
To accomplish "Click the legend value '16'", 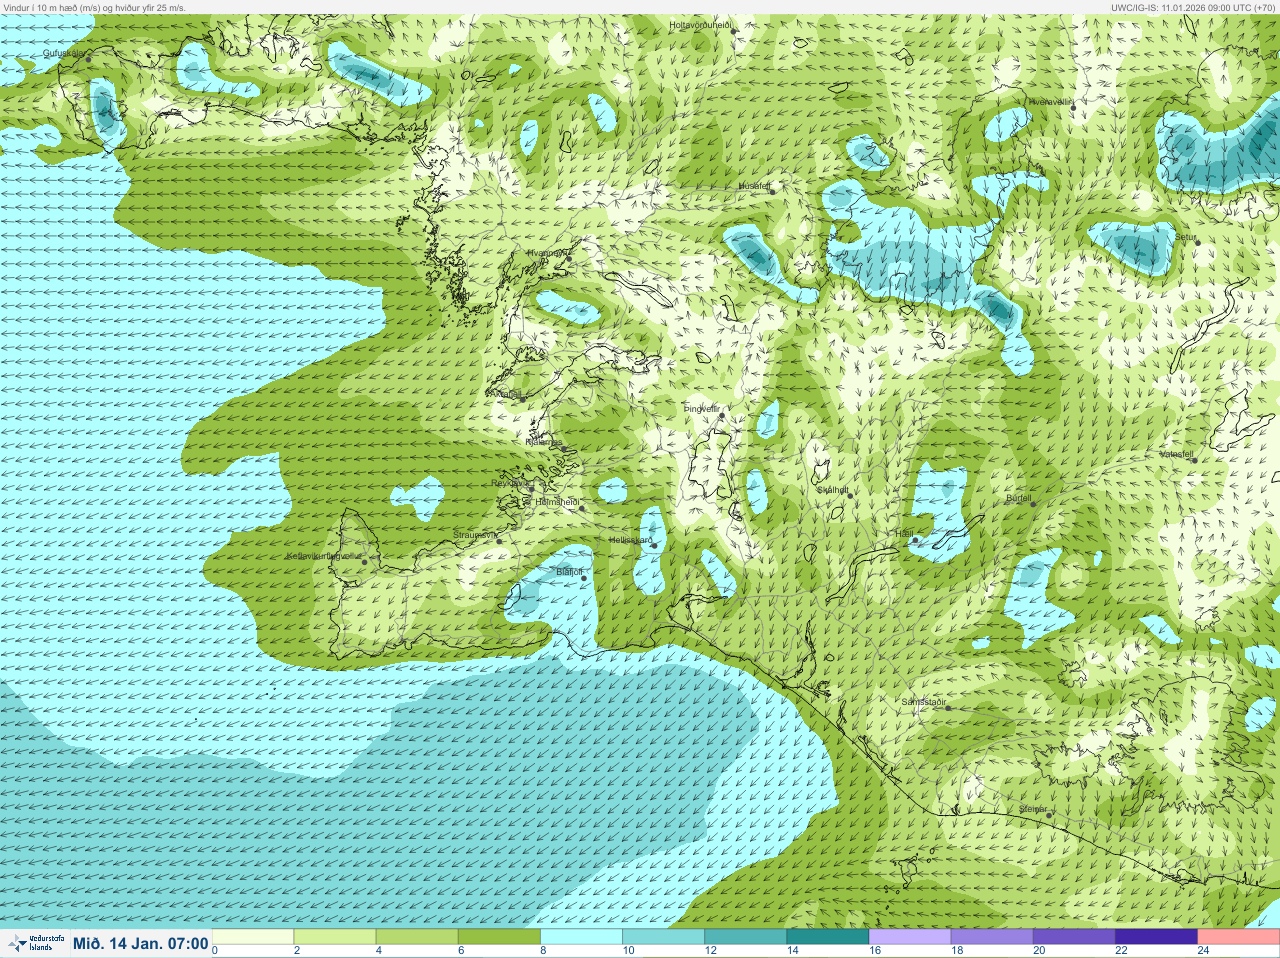I will pos(875,950).
